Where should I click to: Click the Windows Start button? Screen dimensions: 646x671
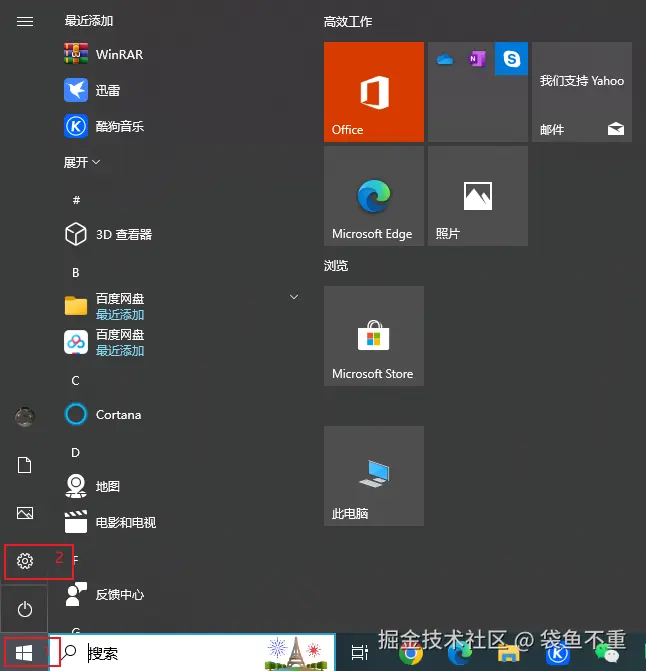[x=24, y=653]
